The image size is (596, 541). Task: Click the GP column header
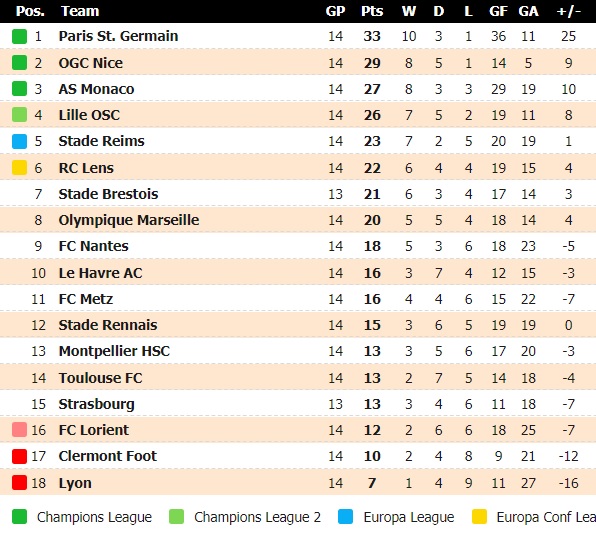pos(335,11)
